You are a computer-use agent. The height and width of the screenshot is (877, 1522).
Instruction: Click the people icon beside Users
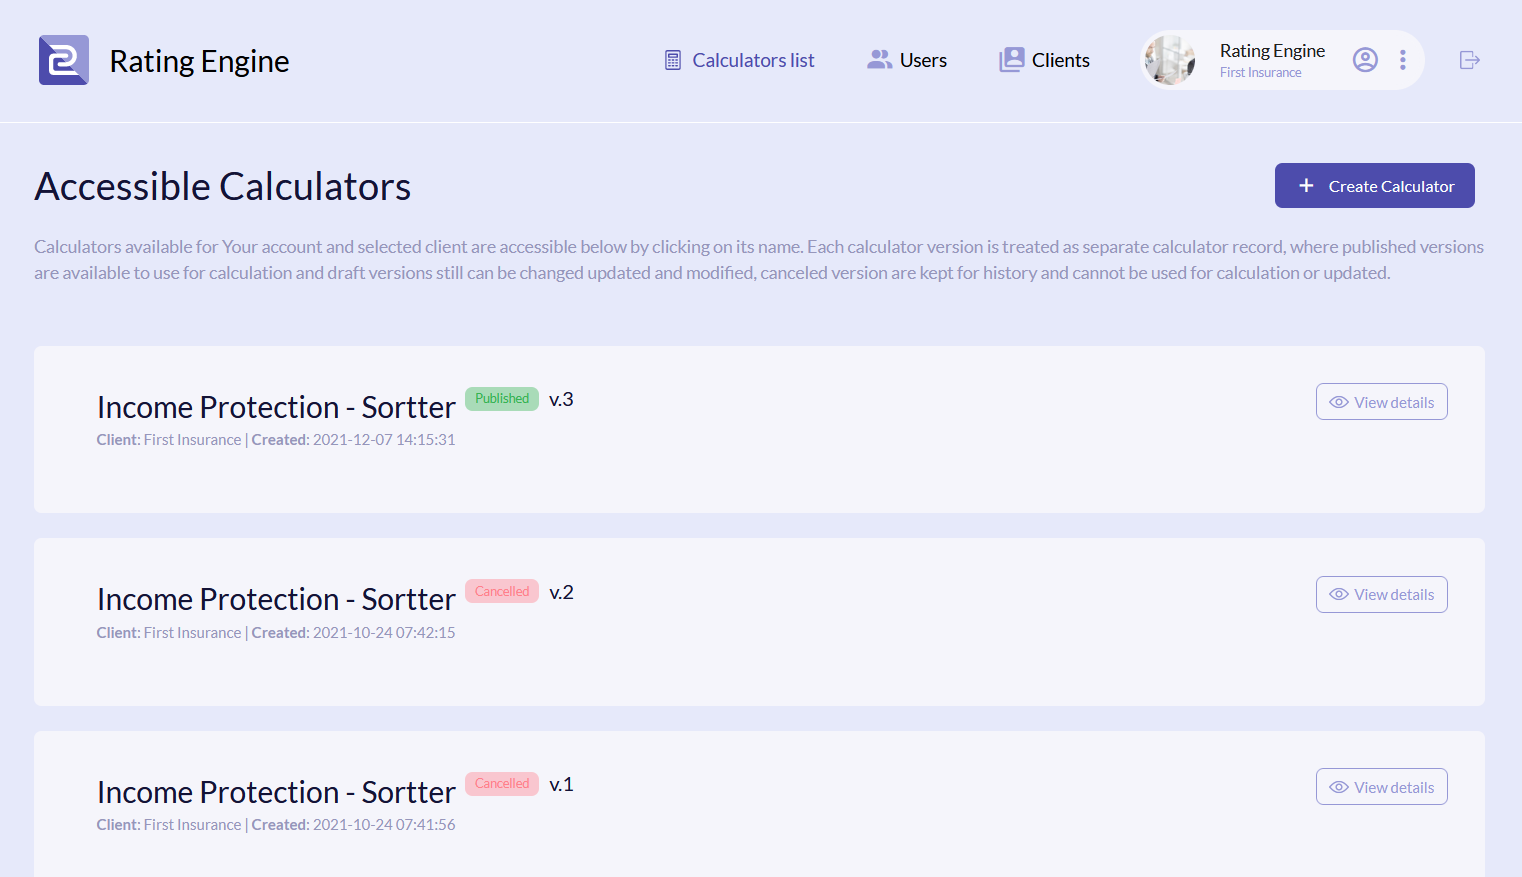879,60
